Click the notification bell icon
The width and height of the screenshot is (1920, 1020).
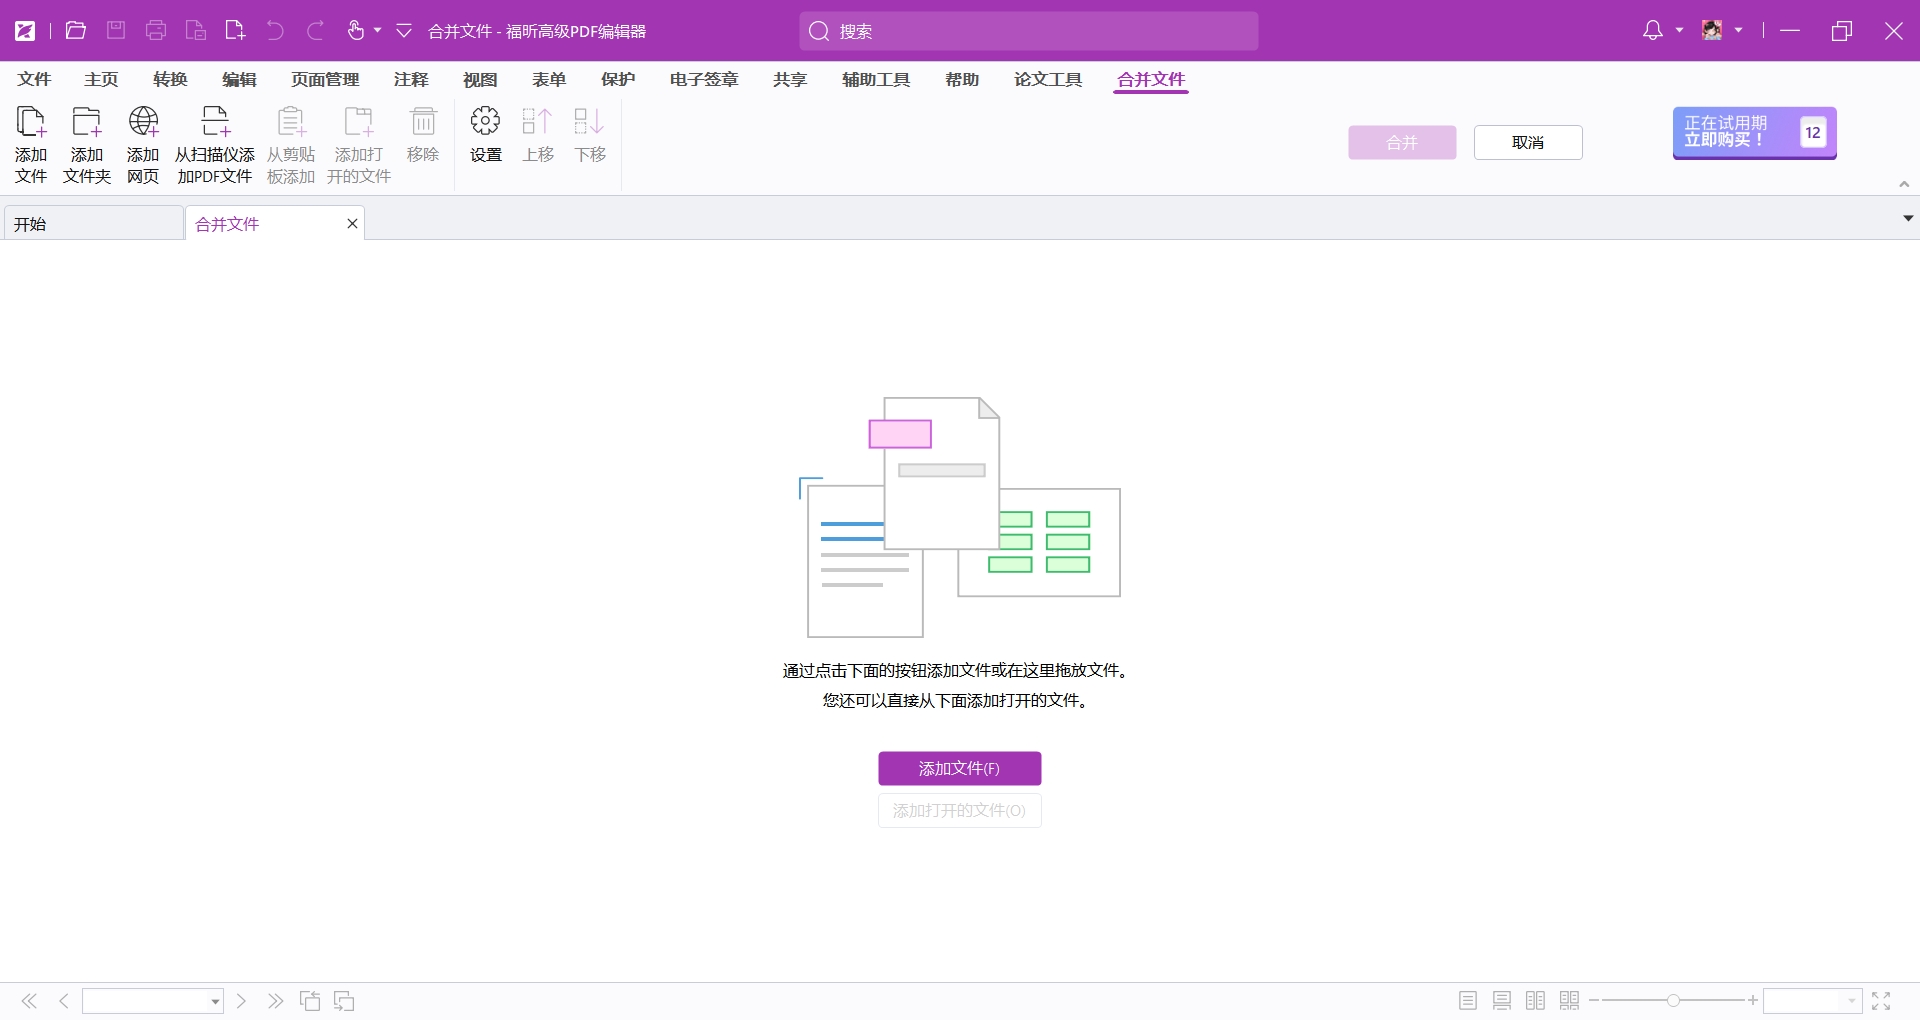(x=1653, y=31)
